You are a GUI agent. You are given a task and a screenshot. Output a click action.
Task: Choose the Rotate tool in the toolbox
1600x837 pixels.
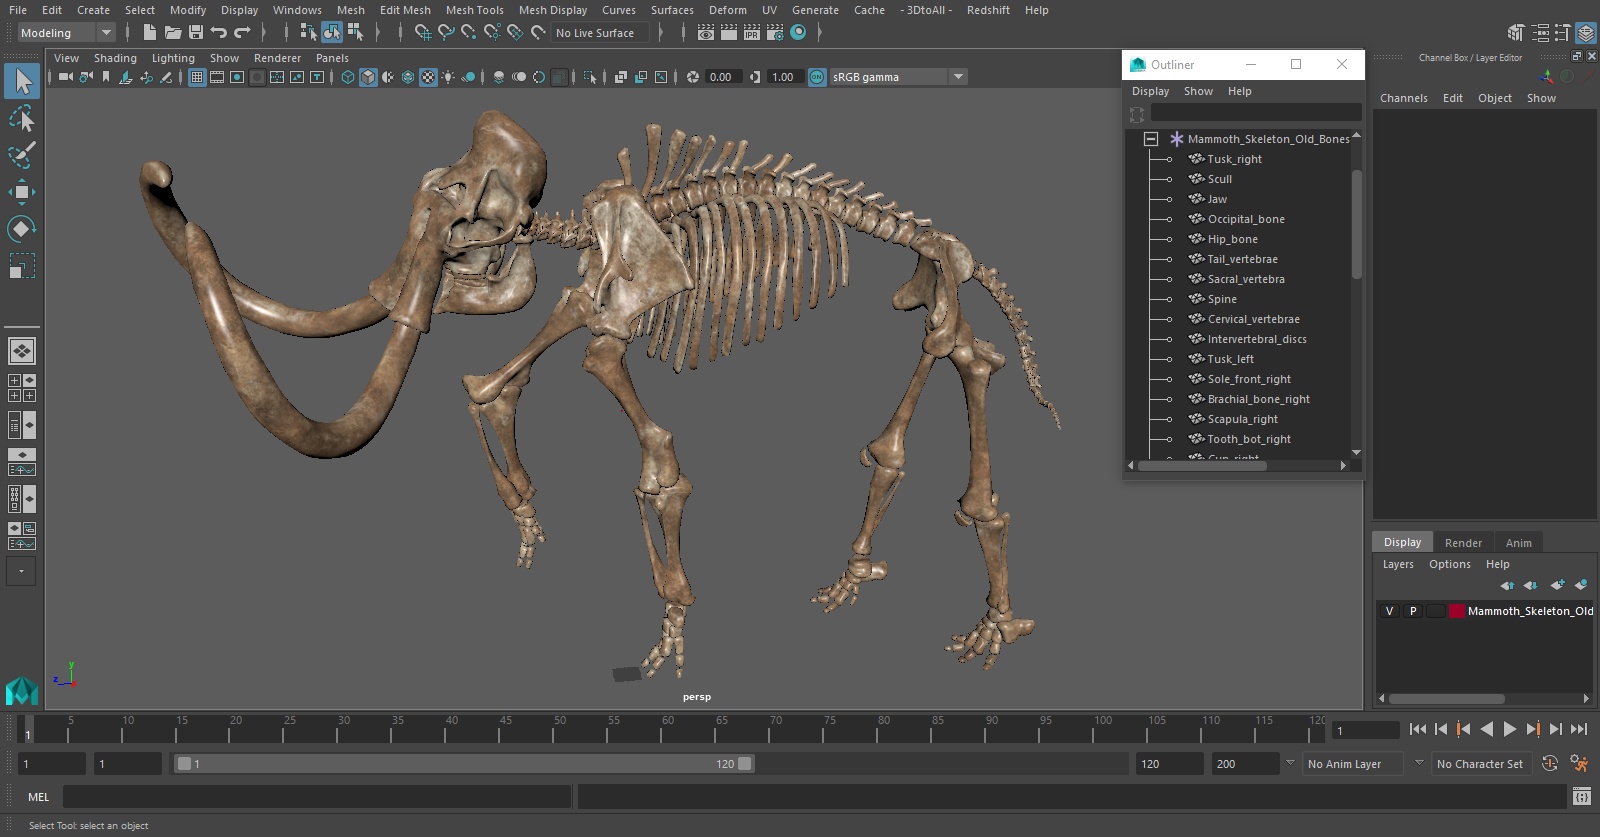22,229
